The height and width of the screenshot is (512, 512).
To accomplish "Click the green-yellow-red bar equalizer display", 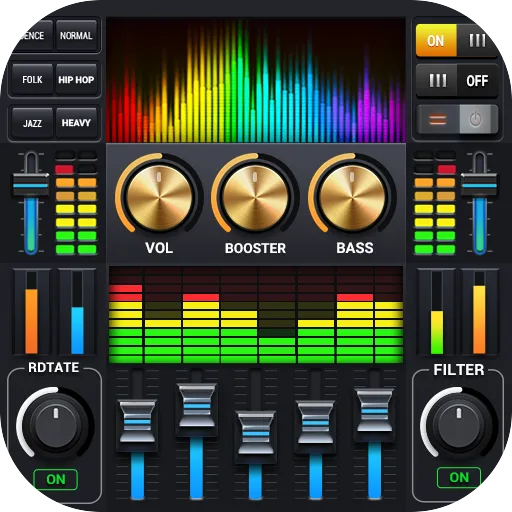I will tap(256, 315).
